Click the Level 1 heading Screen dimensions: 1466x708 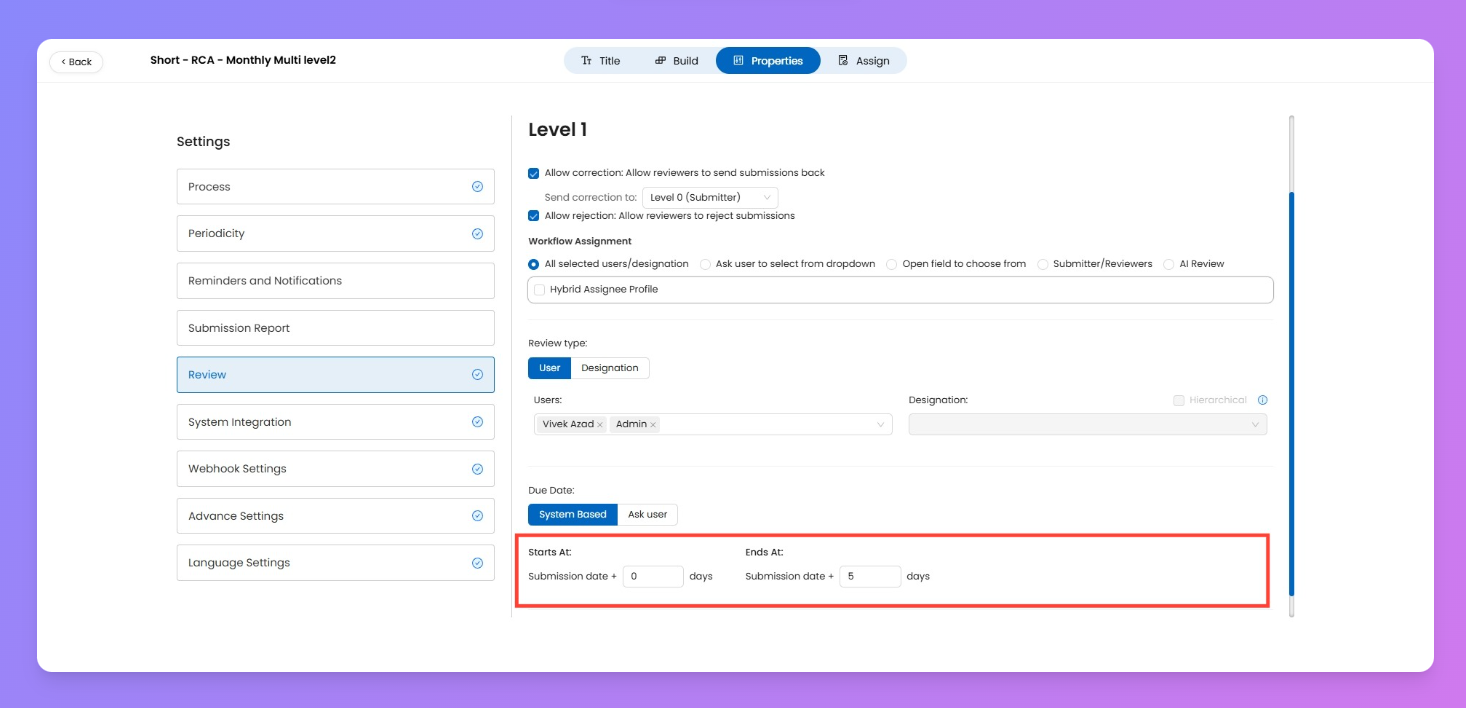(558, 130)
